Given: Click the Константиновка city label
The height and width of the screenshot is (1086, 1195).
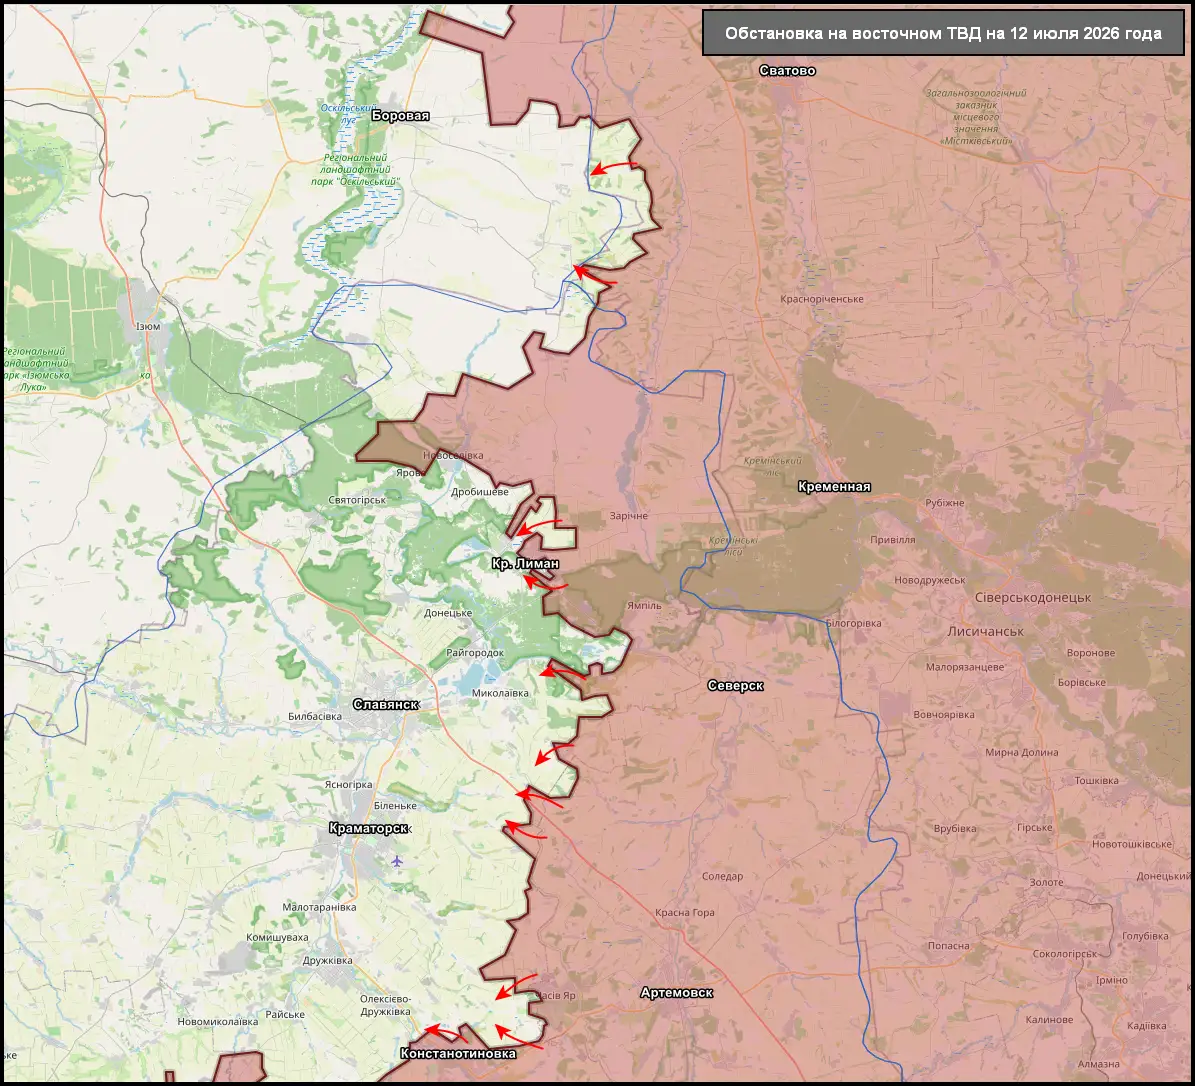Looking at the screenshot, I should click(458, 1054).
